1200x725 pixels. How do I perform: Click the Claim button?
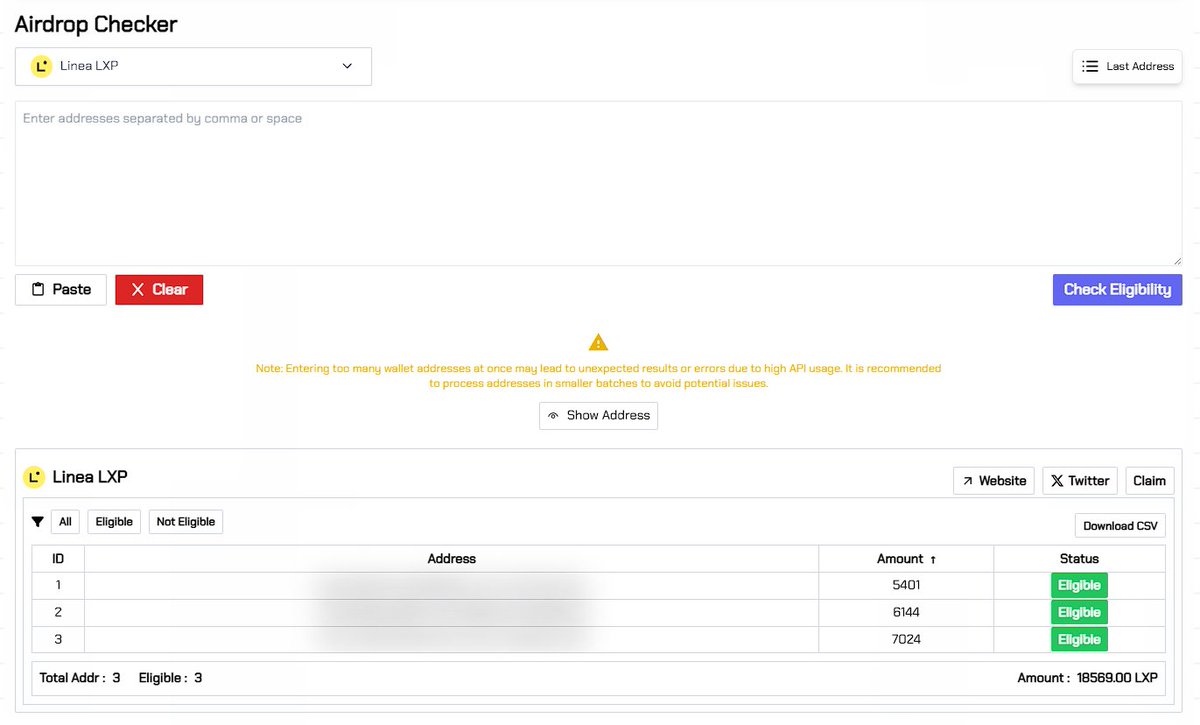pyautogui.click(x=1149, y=481)
